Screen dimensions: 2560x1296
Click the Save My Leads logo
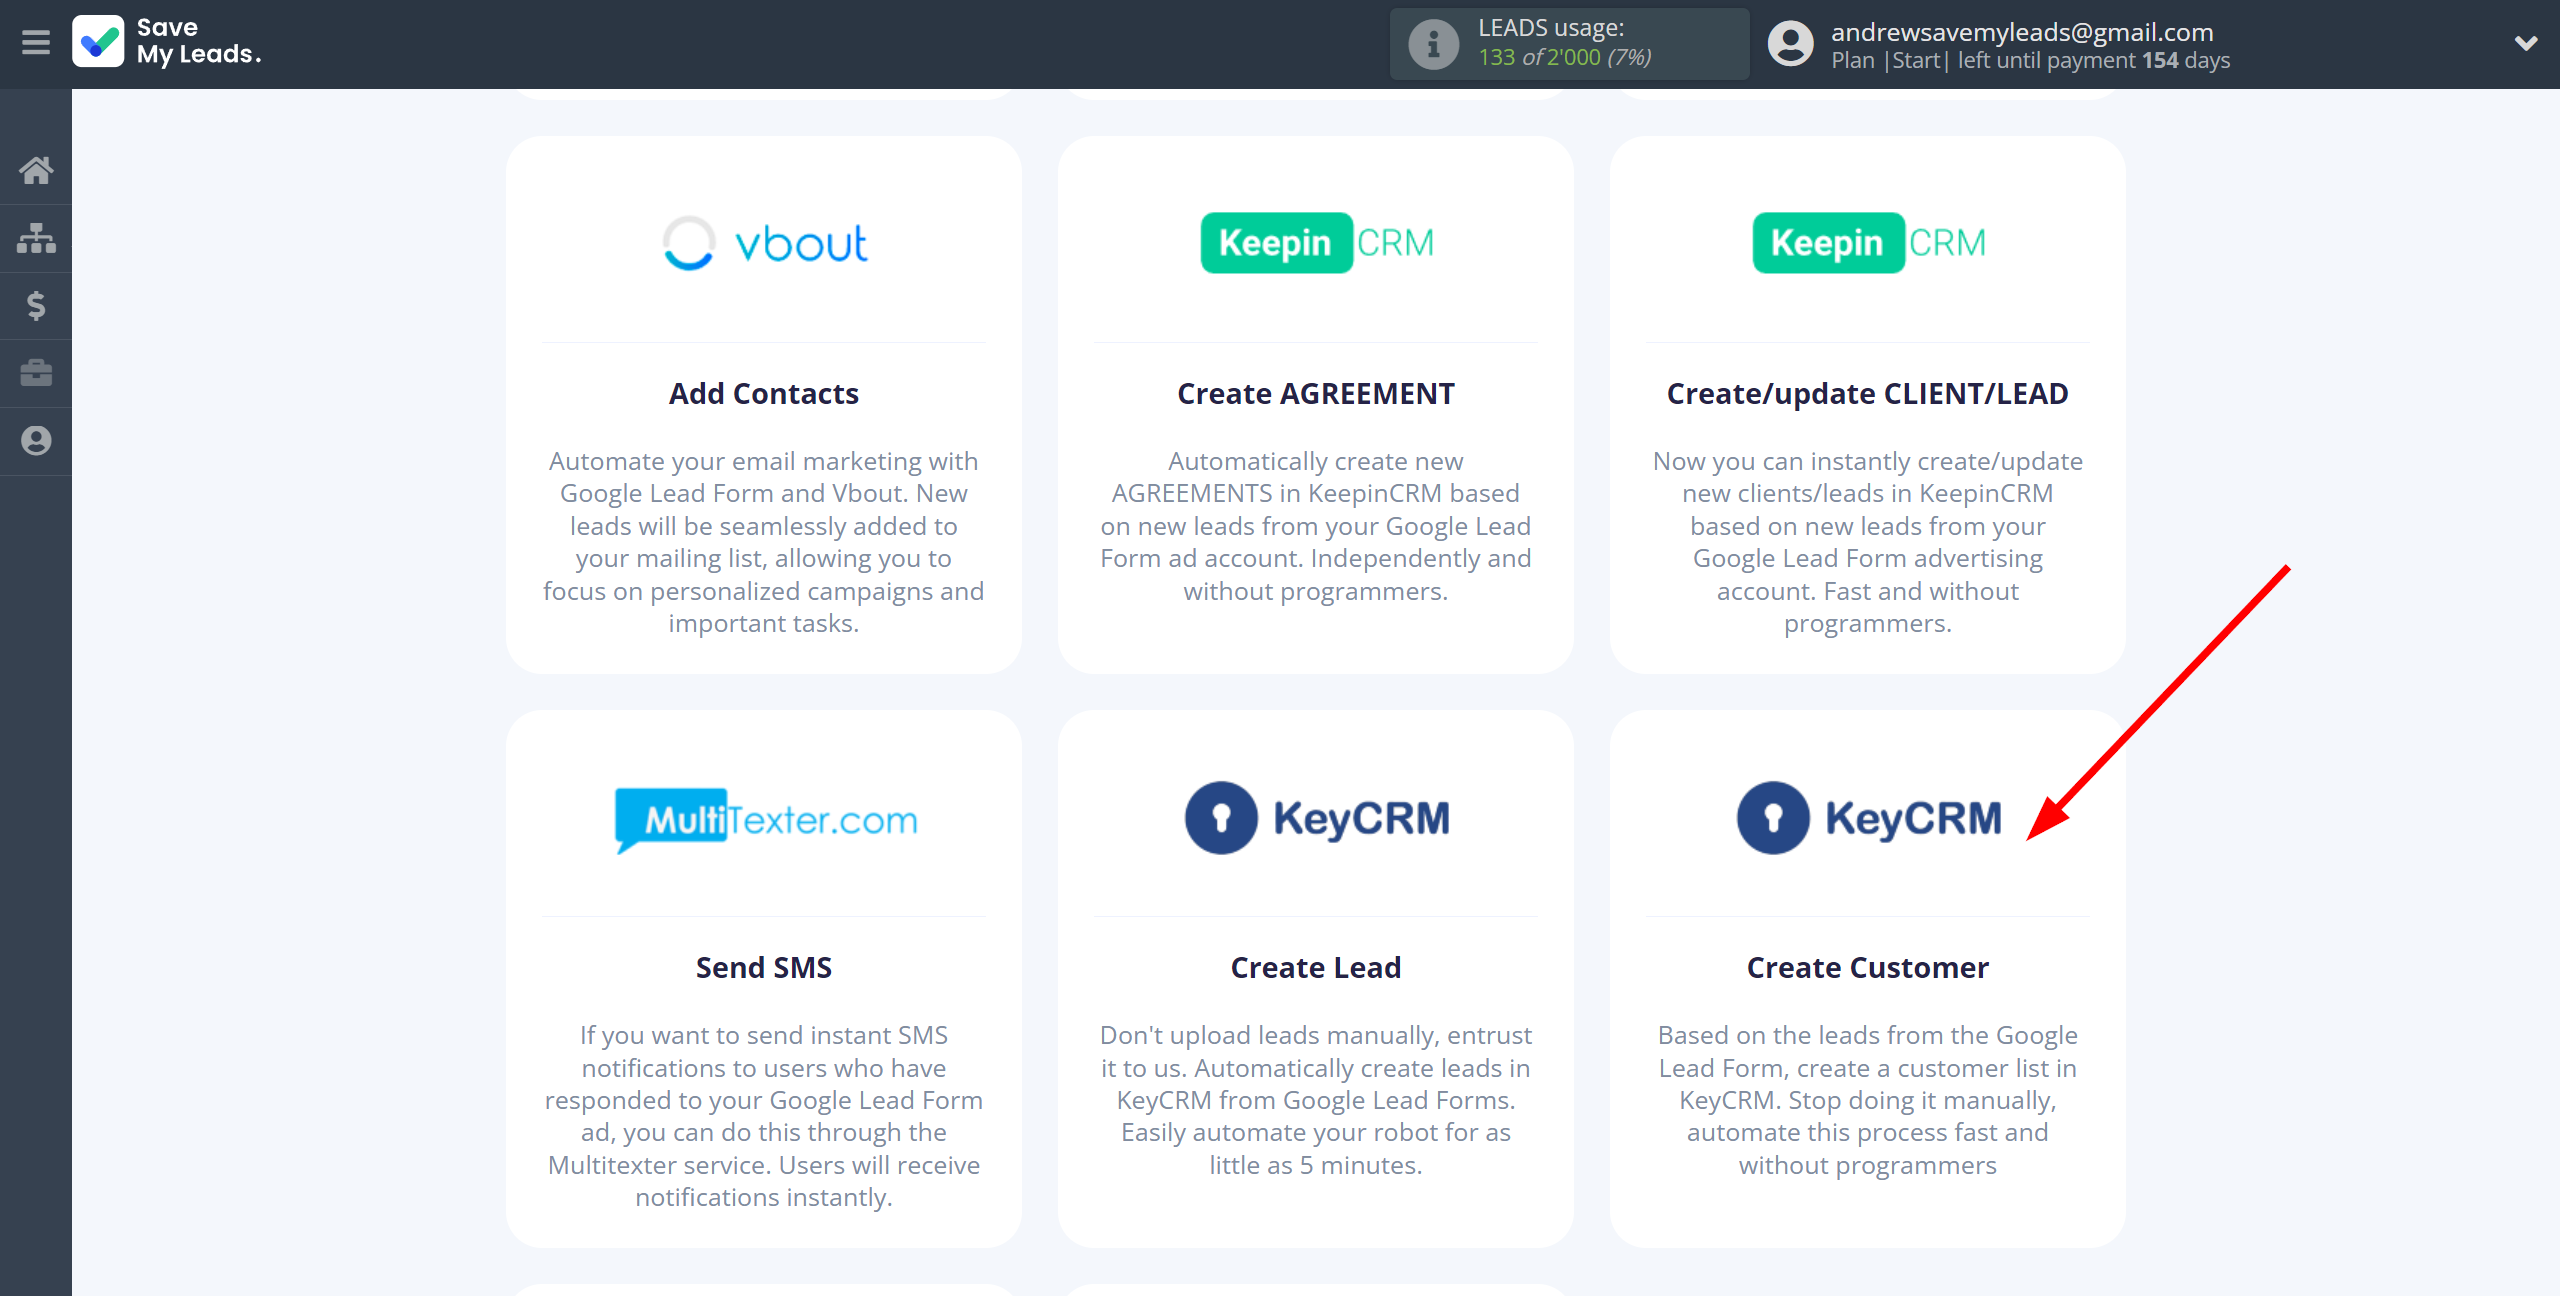[x=167, y=42]
